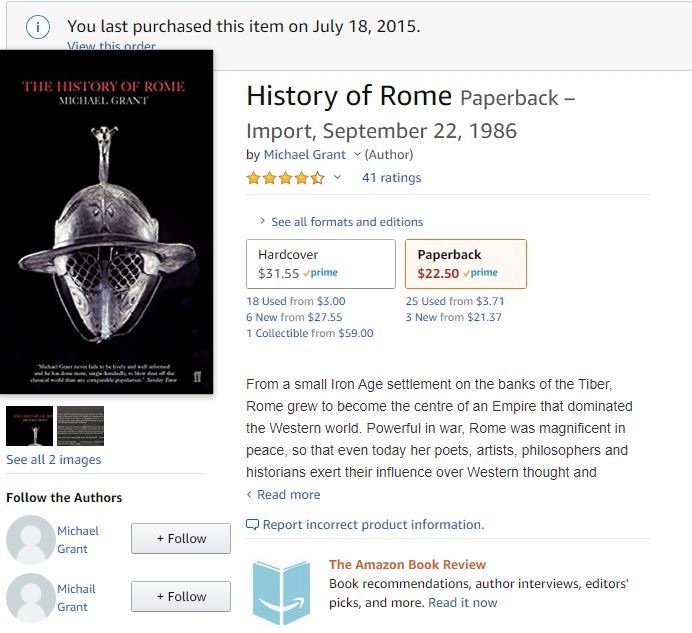Expand the Michael Grant author dropdown
This screenshot has height=633, width=692.
[x=357, y=155]
